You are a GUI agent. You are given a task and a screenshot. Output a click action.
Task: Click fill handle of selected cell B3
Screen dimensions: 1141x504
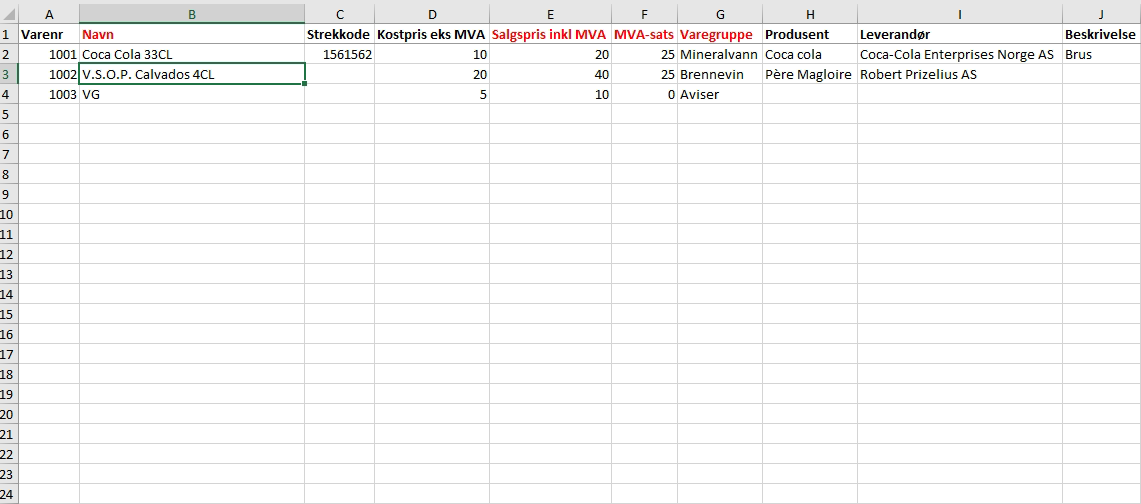pyautogui.click(x=304, y=84)
